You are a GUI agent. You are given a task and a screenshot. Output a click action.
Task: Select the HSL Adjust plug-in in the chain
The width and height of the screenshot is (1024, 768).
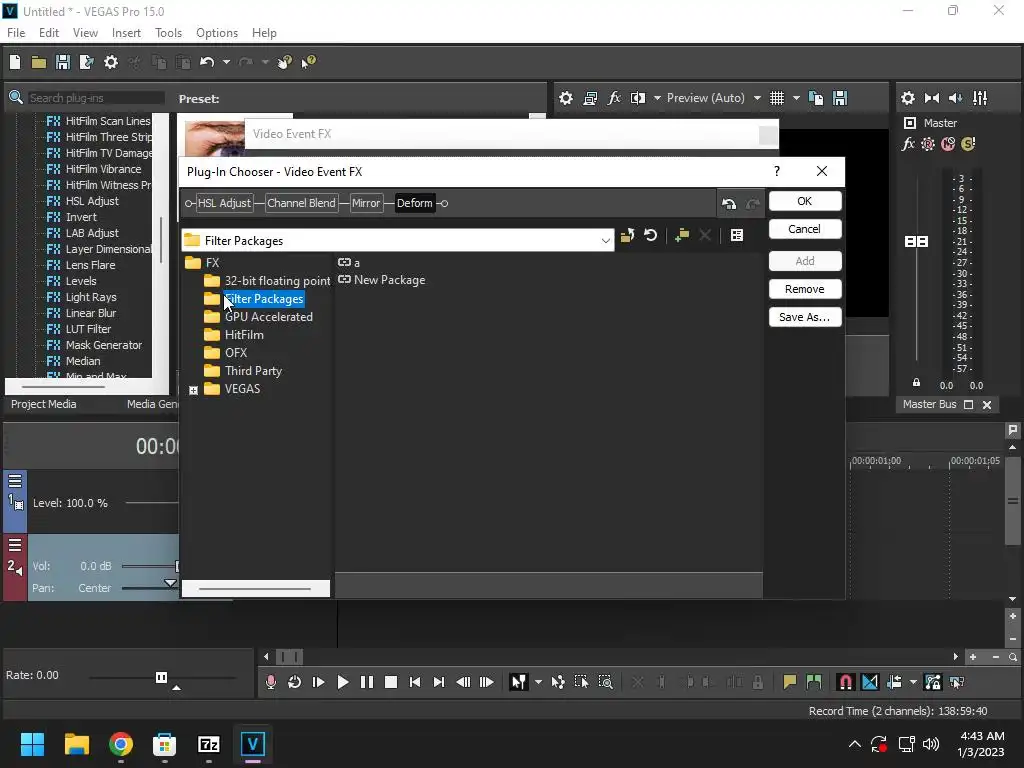click(x=224, y=203)
